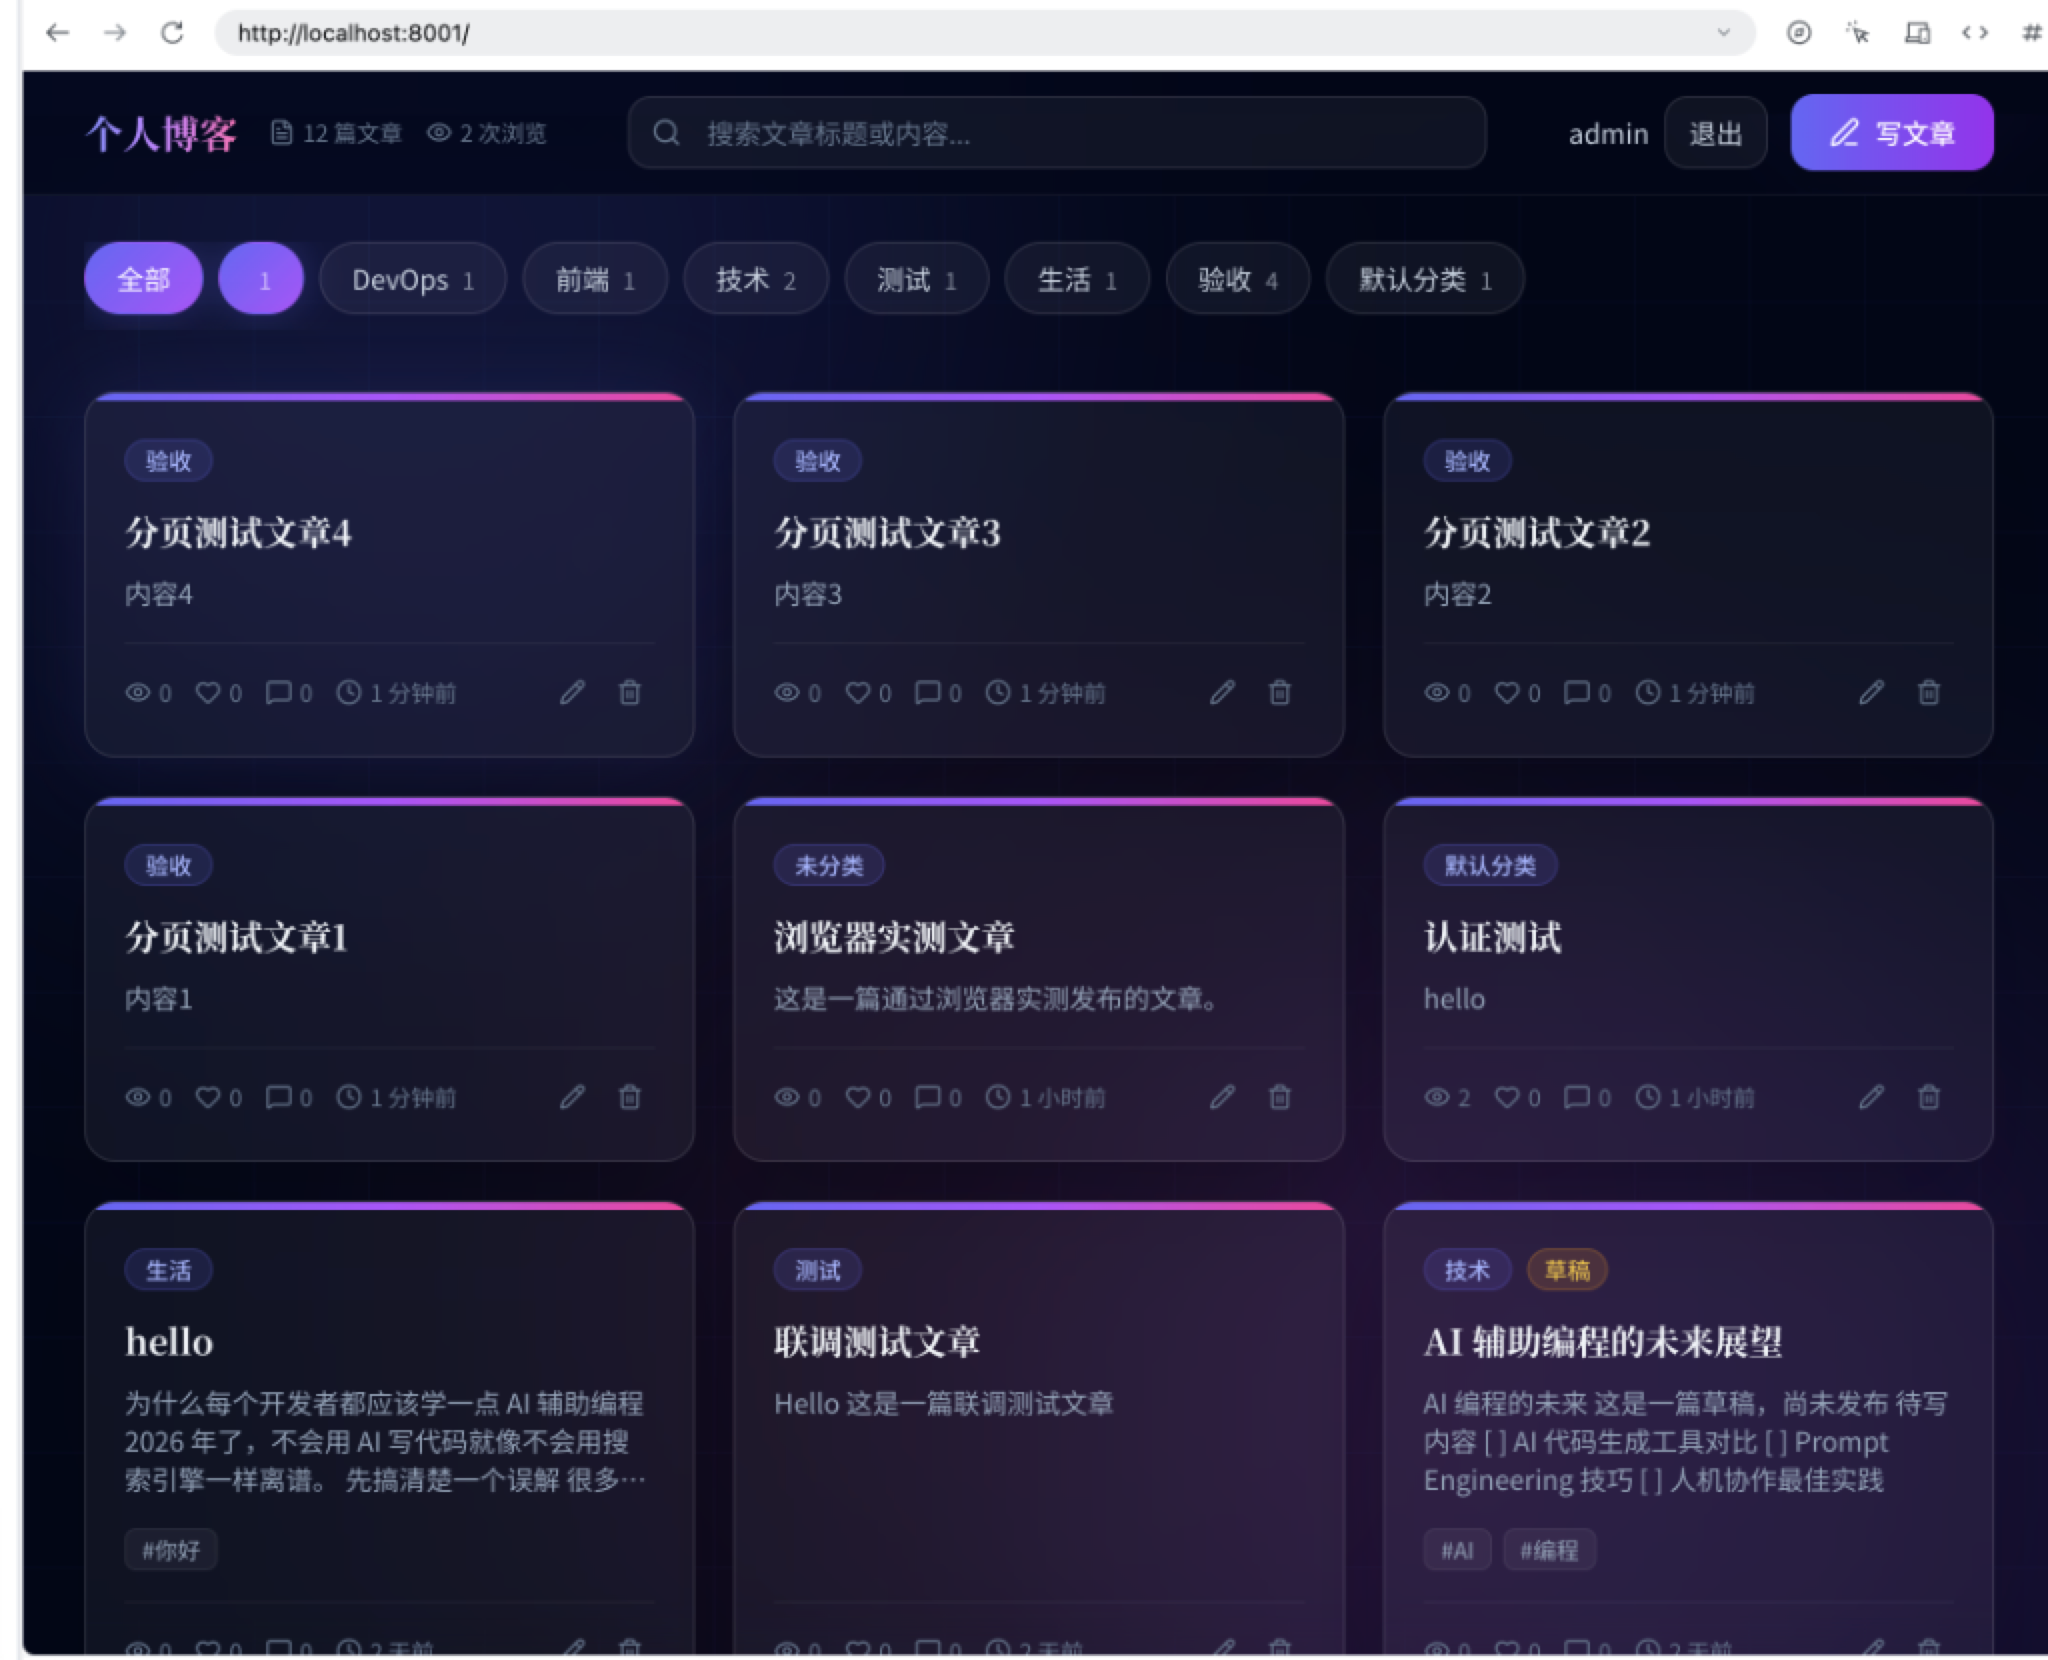This screenshot has width=2048, height=1660.
Task: Delete the article 分页测试文章3 via trash icon
Action: coord(1280,692)
